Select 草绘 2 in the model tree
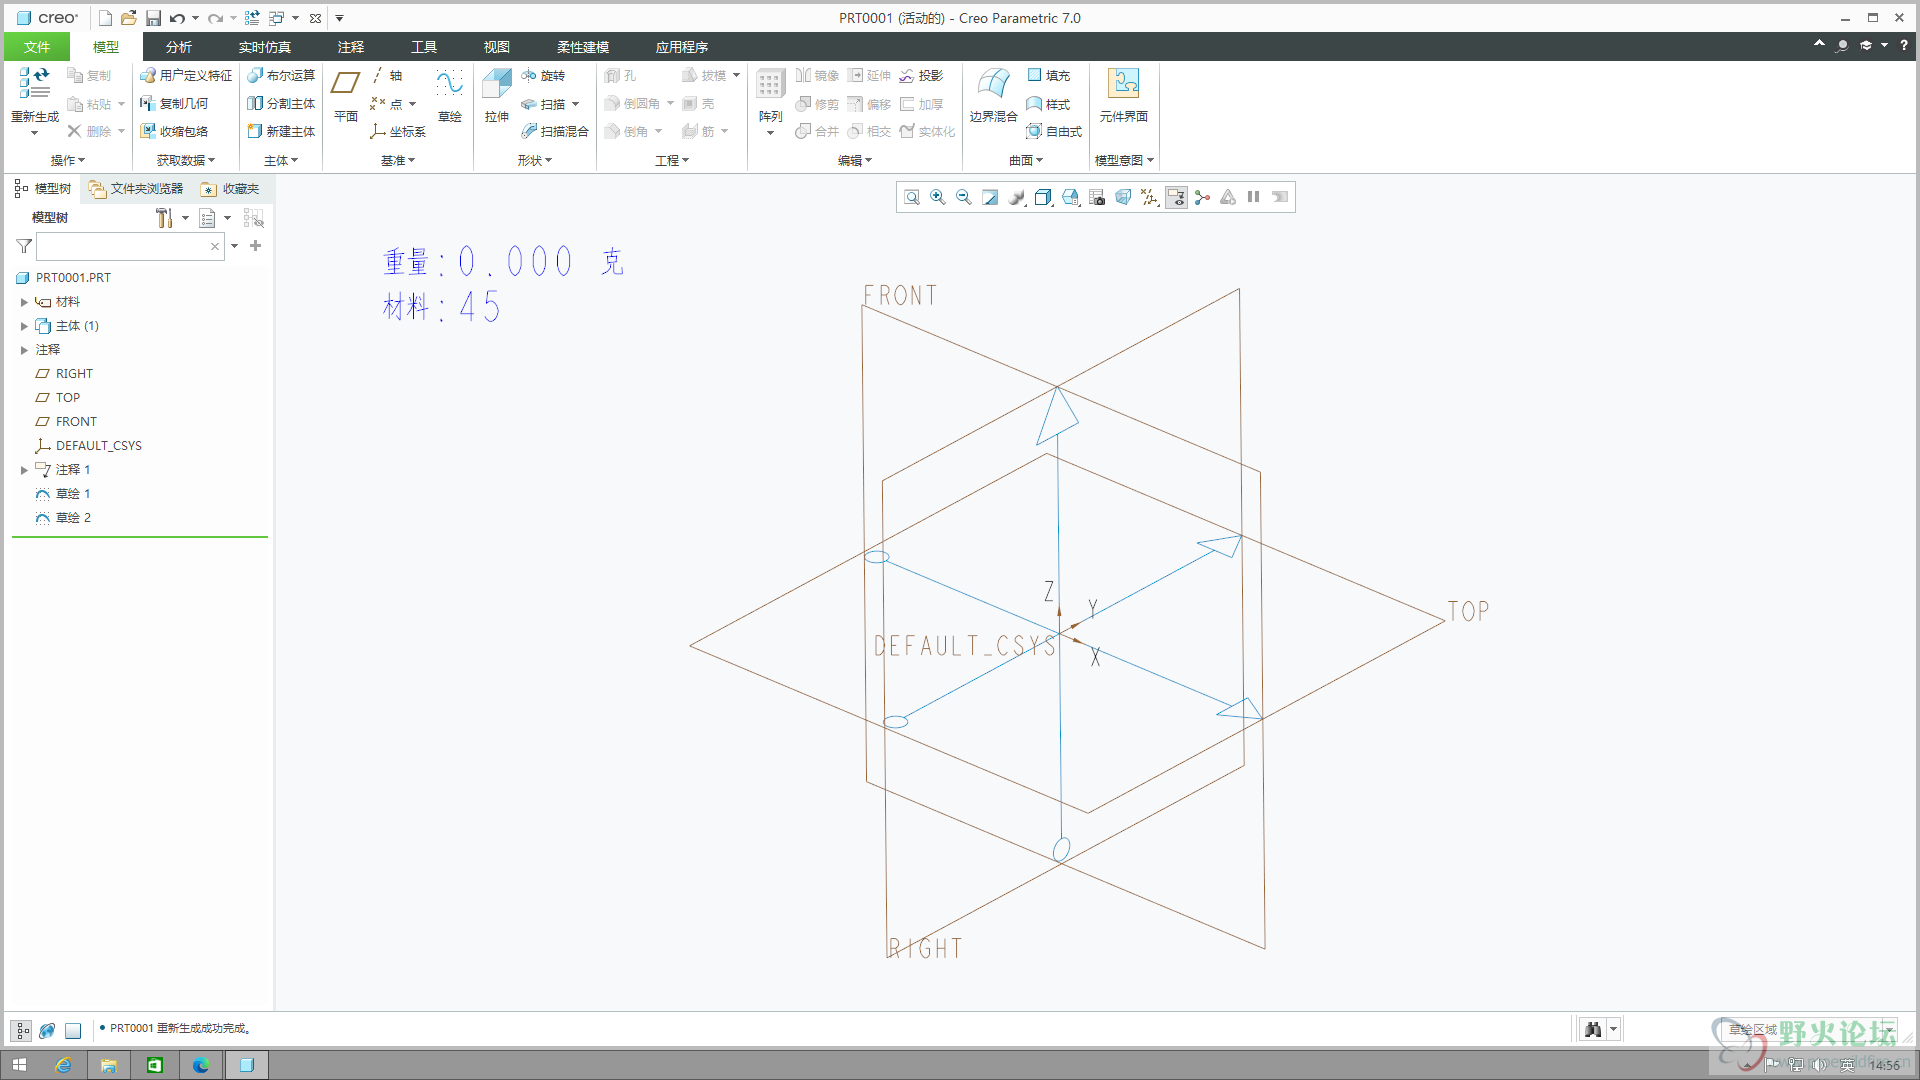 [x=63, y=518]
